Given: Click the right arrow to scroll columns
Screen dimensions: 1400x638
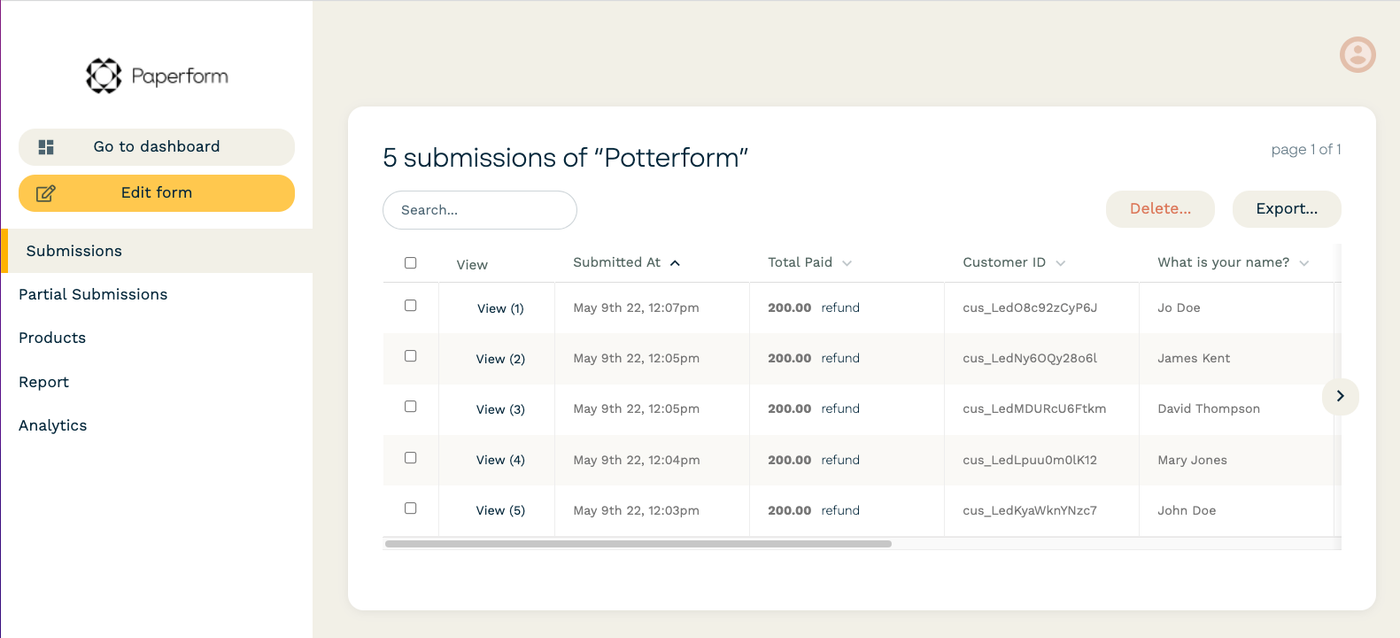Looking at the screenshot, I should [x=1340, y=396].
